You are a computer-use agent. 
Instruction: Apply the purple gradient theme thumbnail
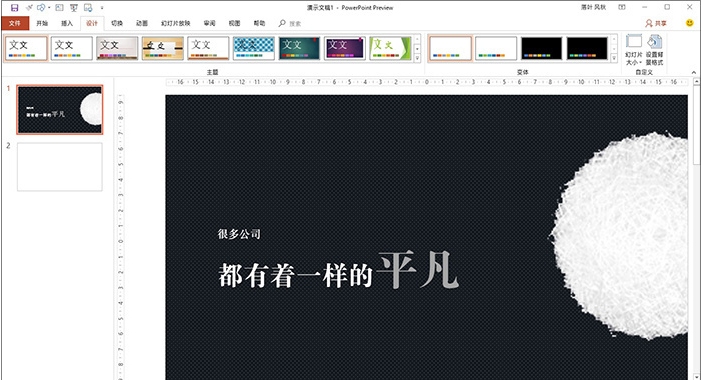point(345,48)
